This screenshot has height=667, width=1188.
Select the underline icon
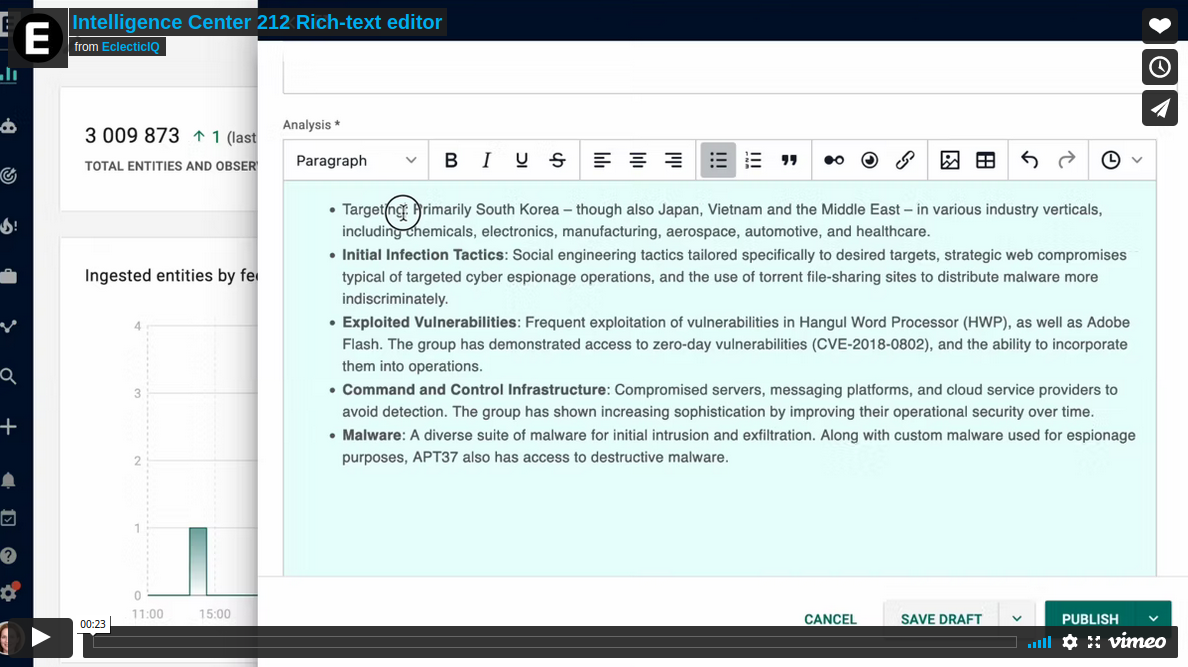point(521,160)
